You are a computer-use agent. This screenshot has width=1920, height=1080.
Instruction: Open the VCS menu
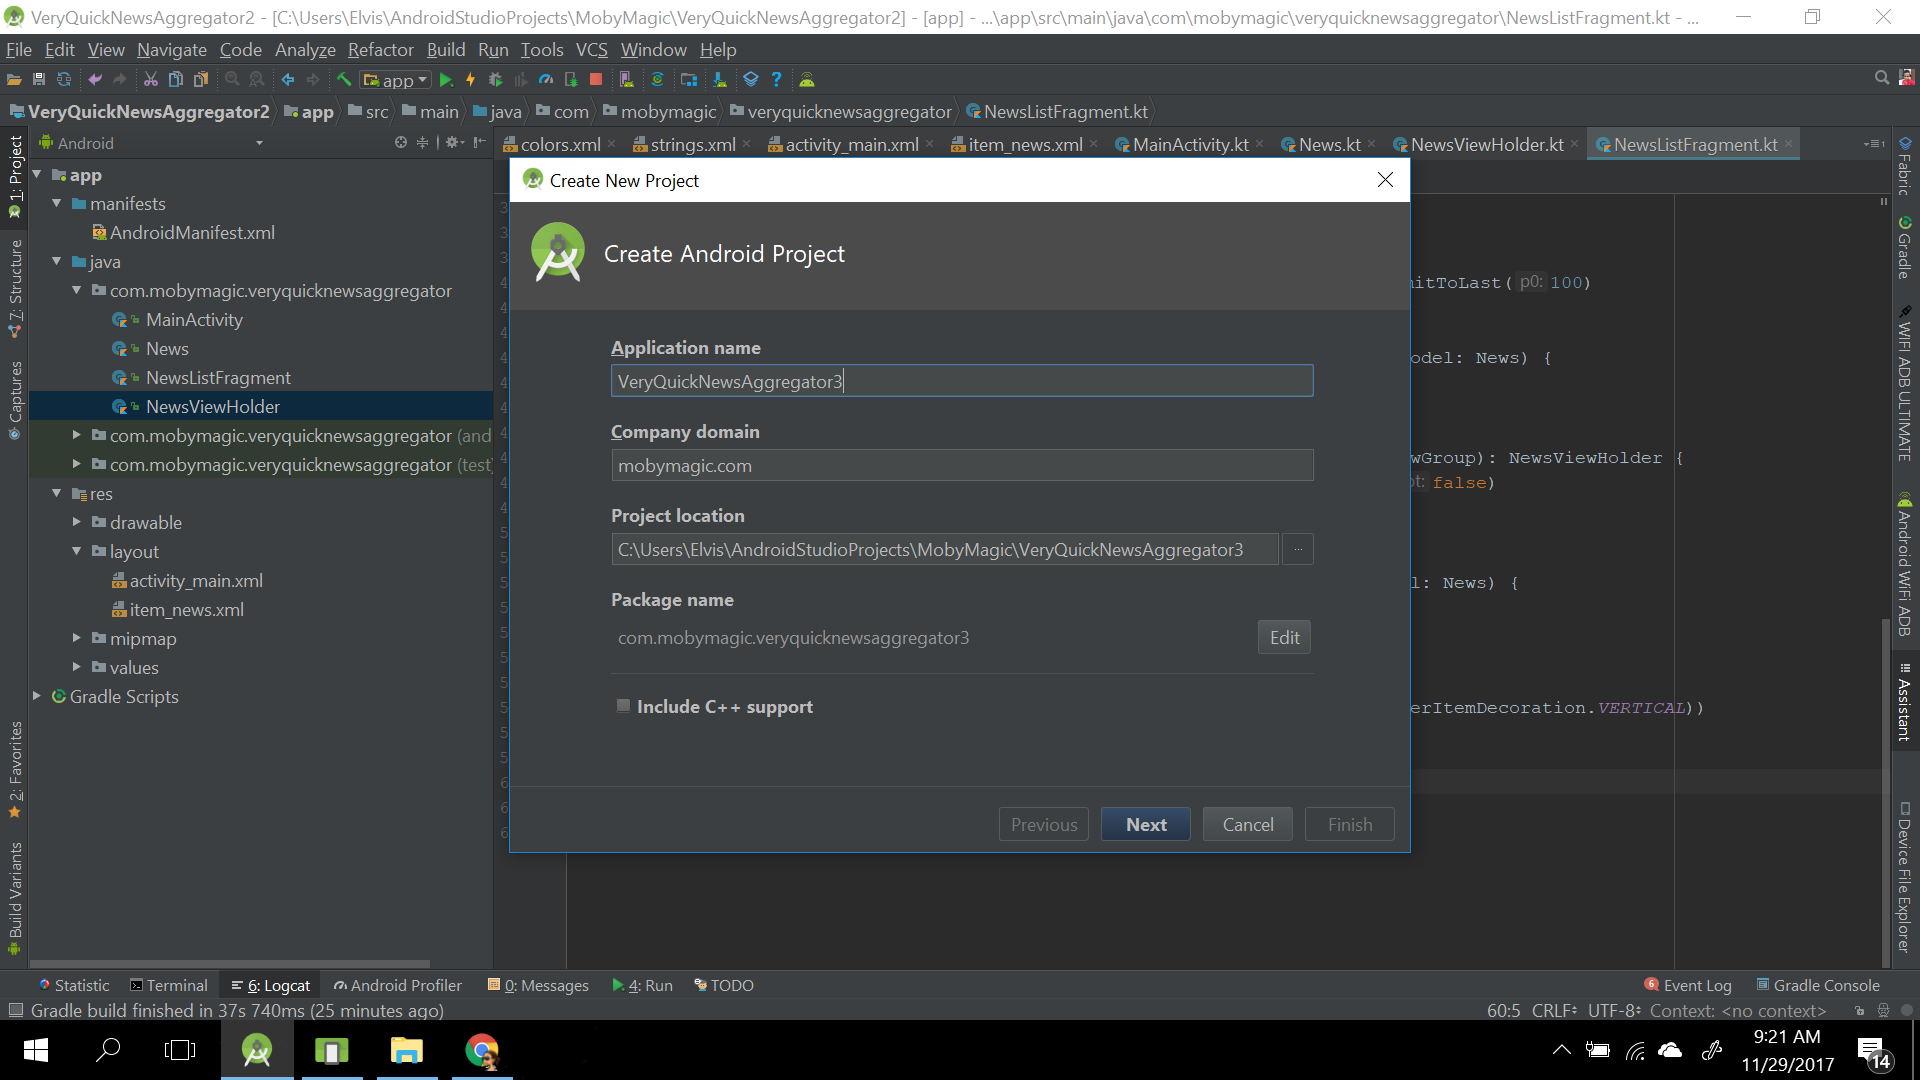pyautogui.click(x=592, y=50)
